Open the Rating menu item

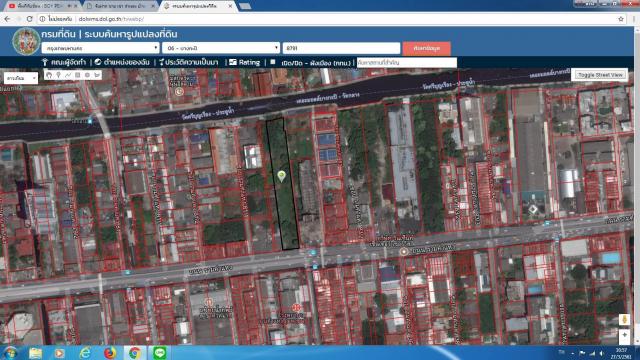[x=244, y=62]
